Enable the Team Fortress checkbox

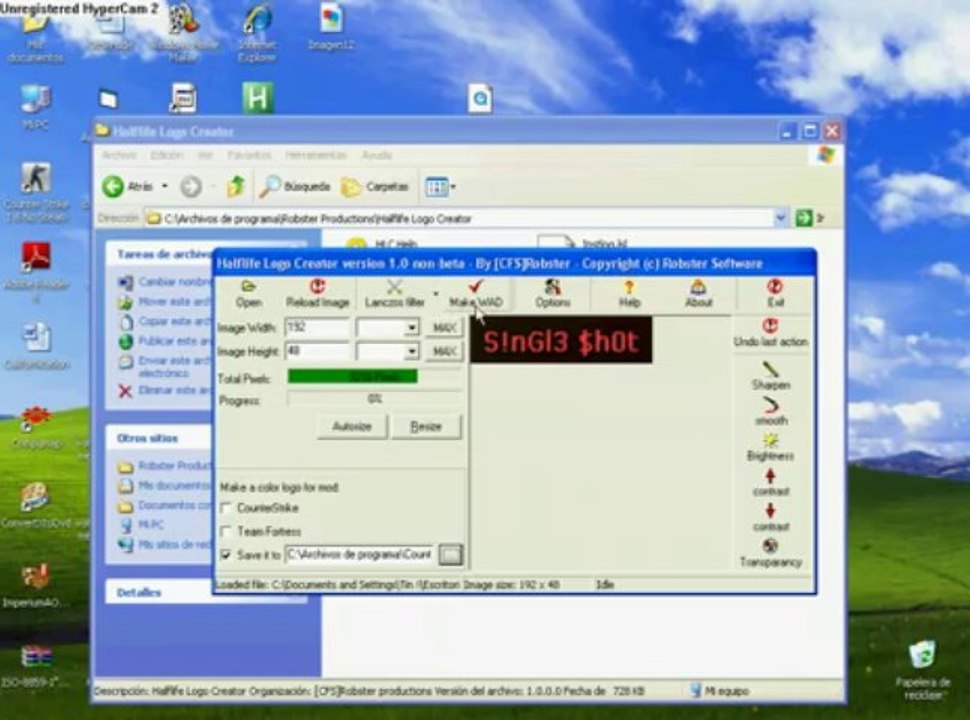226,531
